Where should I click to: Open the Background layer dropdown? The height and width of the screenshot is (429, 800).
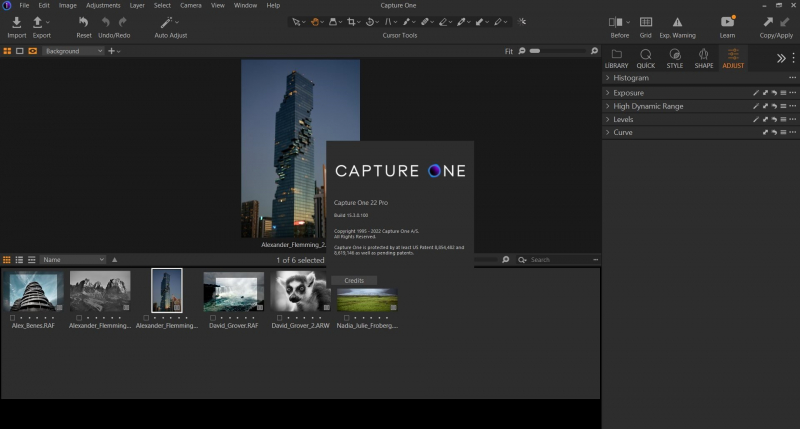coord(73,50)
